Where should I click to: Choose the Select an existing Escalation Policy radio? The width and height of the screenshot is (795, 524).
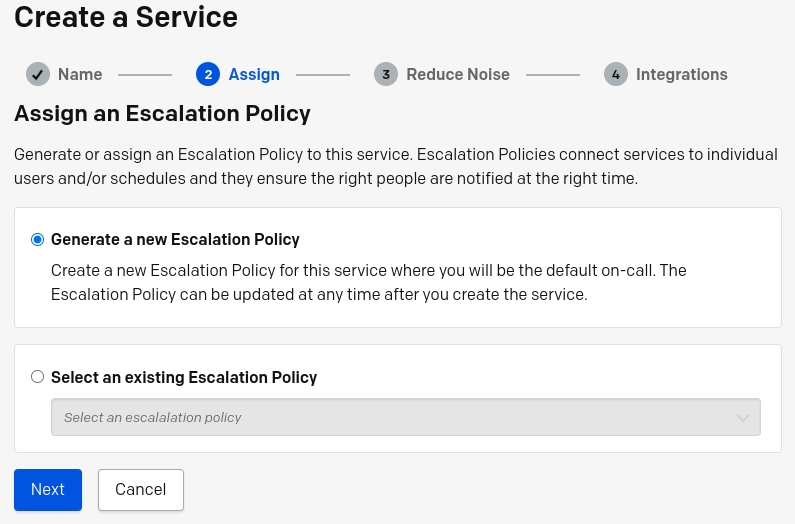38,377
